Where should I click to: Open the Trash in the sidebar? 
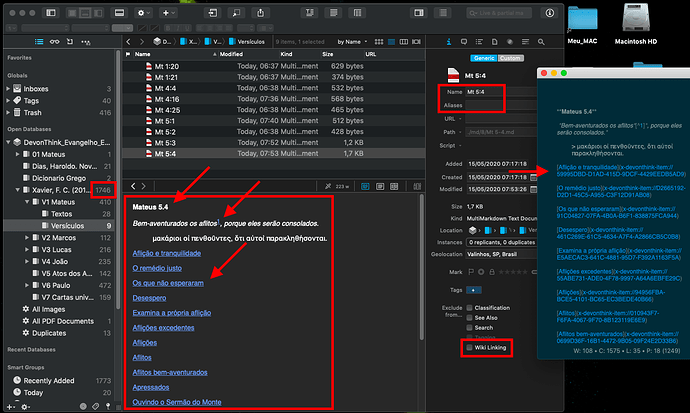34,112
